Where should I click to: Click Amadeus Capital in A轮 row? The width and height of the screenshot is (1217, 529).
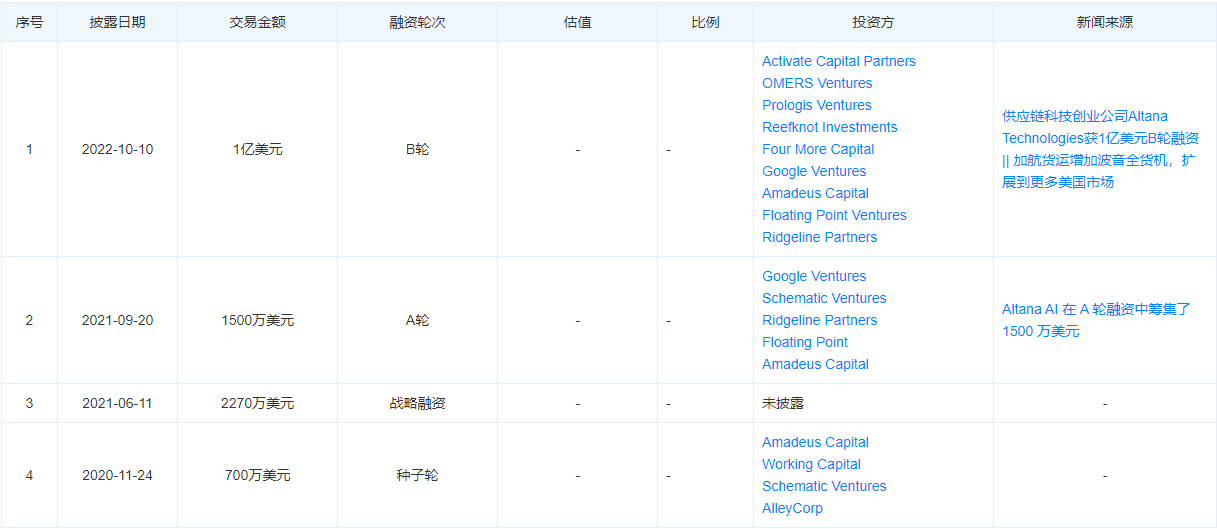(815, 364)
